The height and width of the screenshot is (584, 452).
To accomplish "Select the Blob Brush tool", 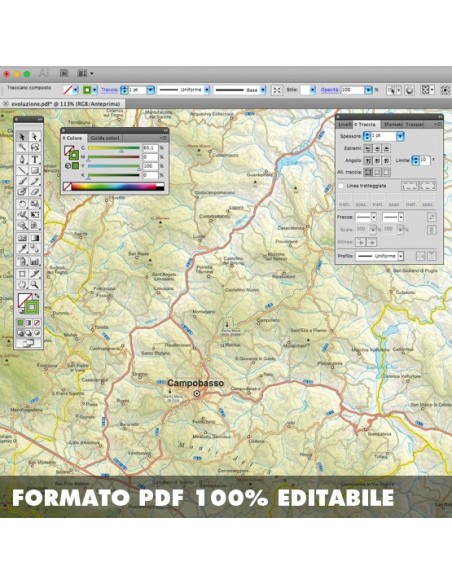I will (22, 191).
